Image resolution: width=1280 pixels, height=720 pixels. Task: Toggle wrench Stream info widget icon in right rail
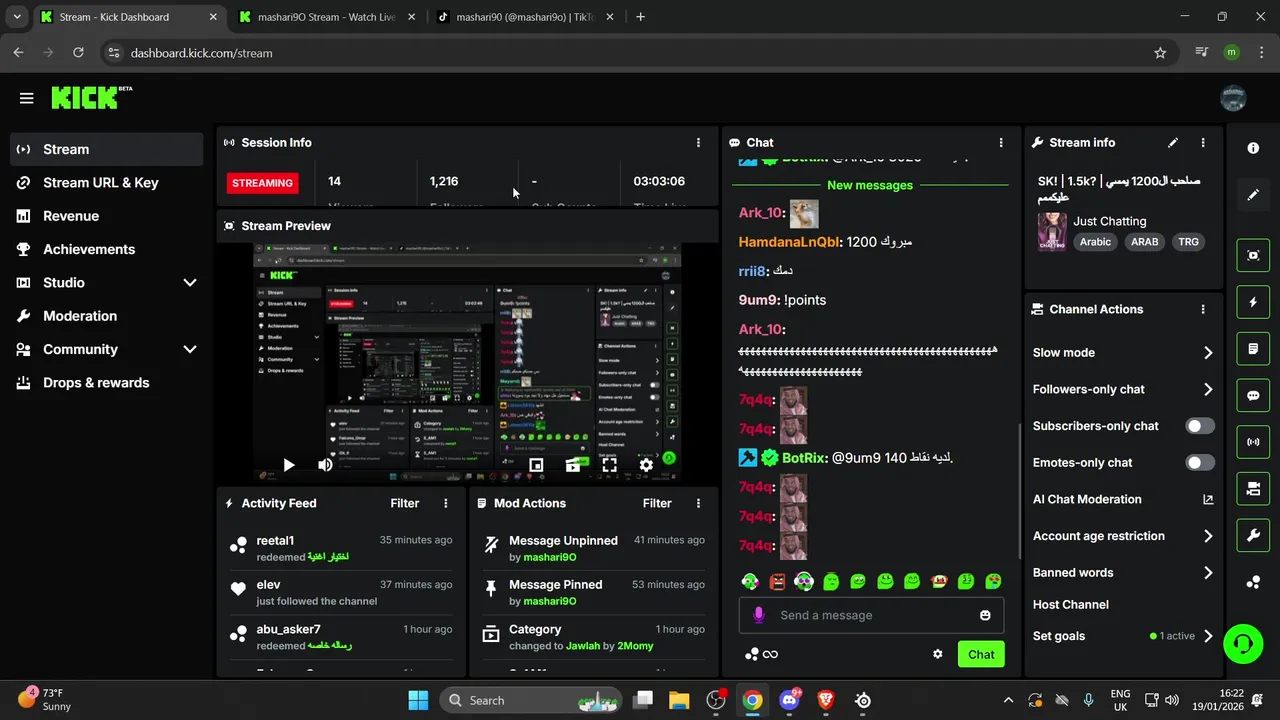tap(1253, 535)
